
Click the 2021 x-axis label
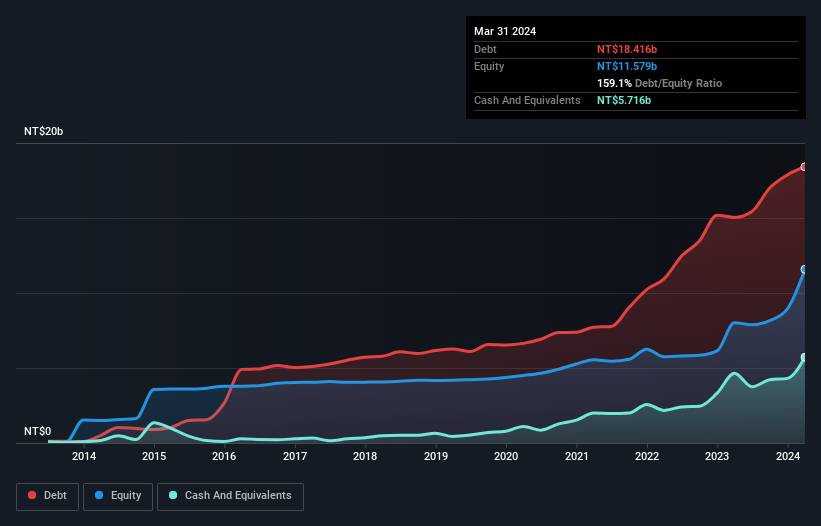tap(576, 456)
